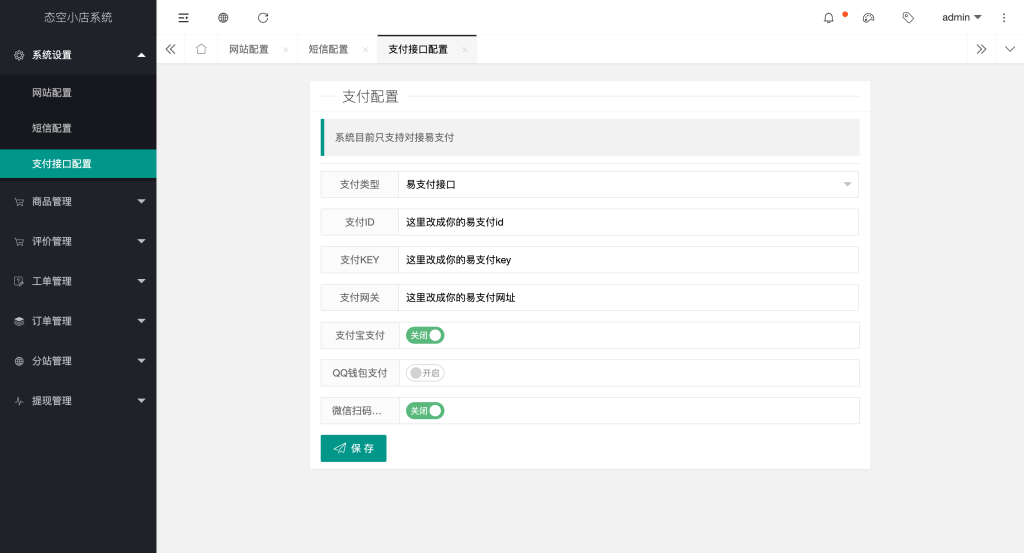Collapse the sidebar with the menu icon

click(184, 18)
